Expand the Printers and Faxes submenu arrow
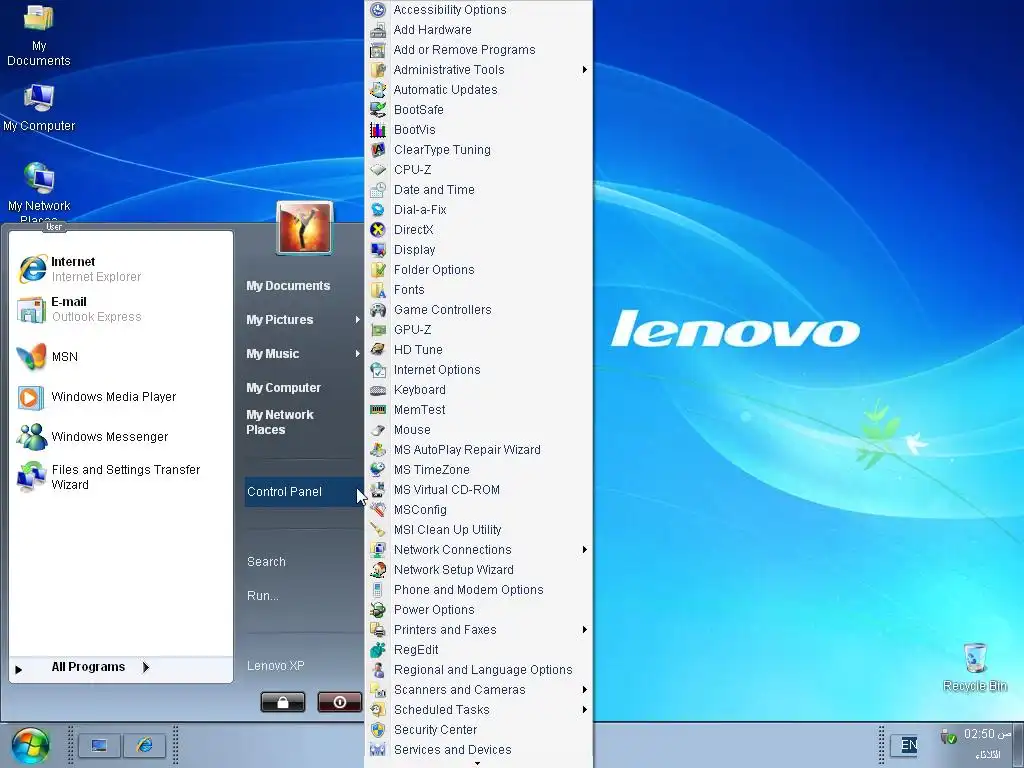 tap(584, 630)
